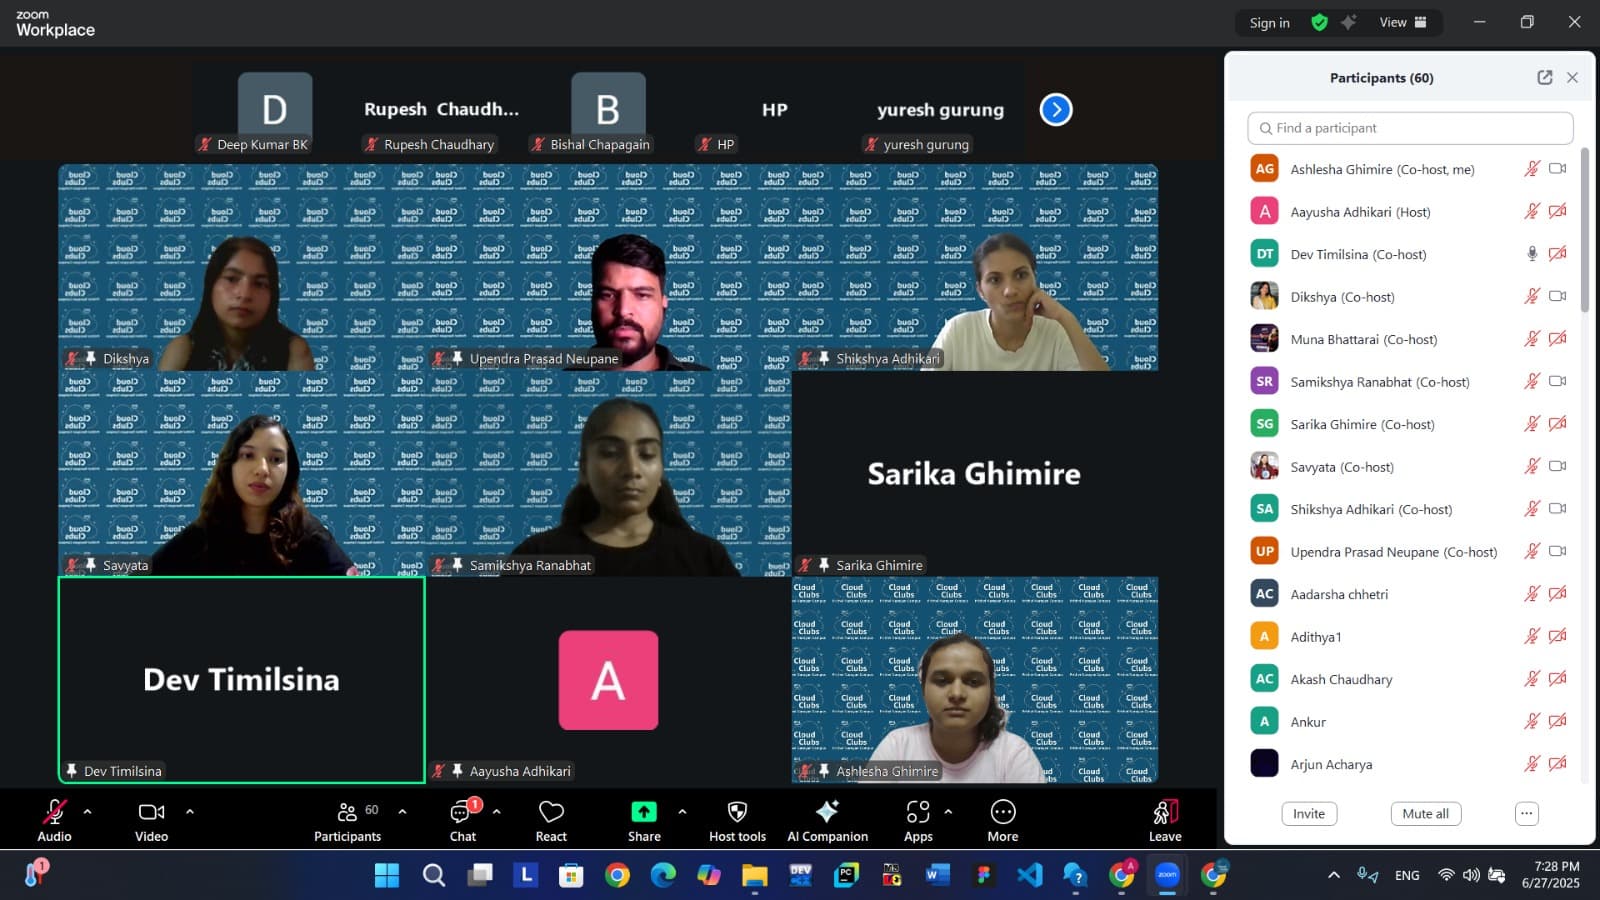This screenshot has height=900, width=1600.
Task: Unmute microphone with the Audio button
Action: [54, 812]
